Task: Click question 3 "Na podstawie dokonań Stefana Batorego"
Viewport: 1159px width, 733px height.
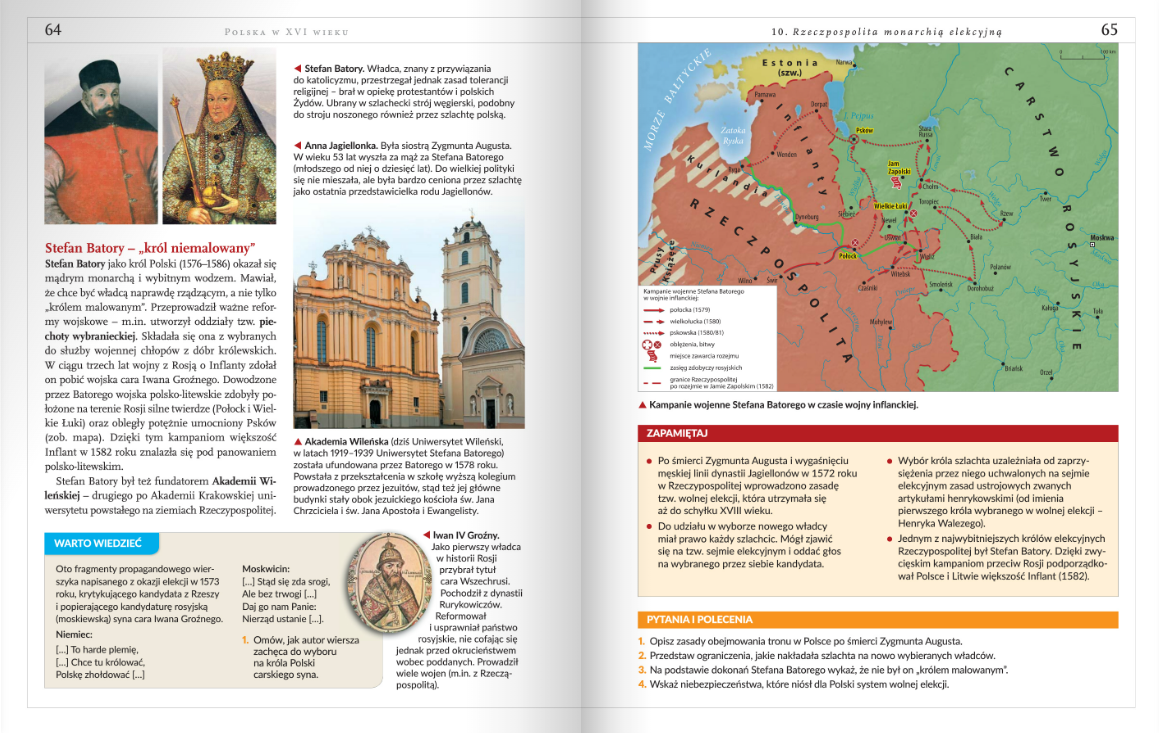Action: pyautogui.click(x=823, y=669)
